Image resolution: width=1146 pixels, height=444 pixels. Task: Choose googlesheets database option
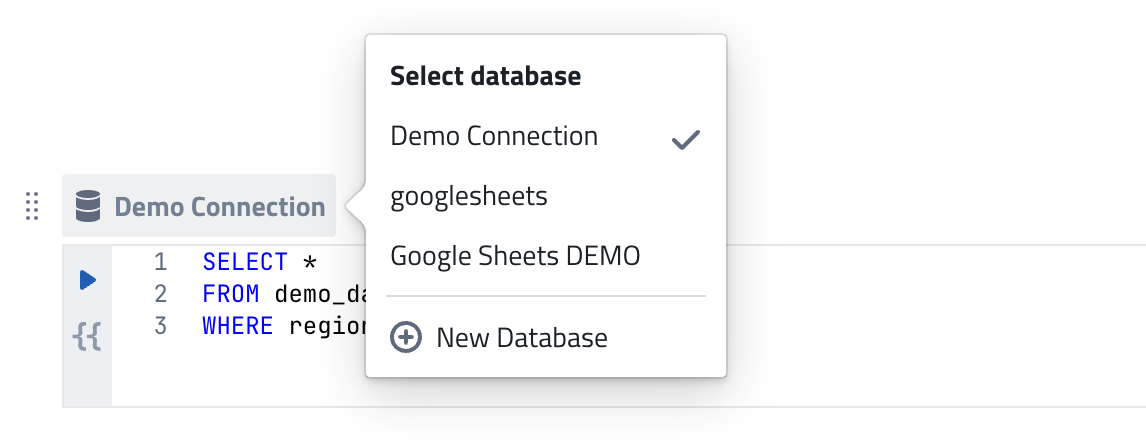tap(546, 196)
